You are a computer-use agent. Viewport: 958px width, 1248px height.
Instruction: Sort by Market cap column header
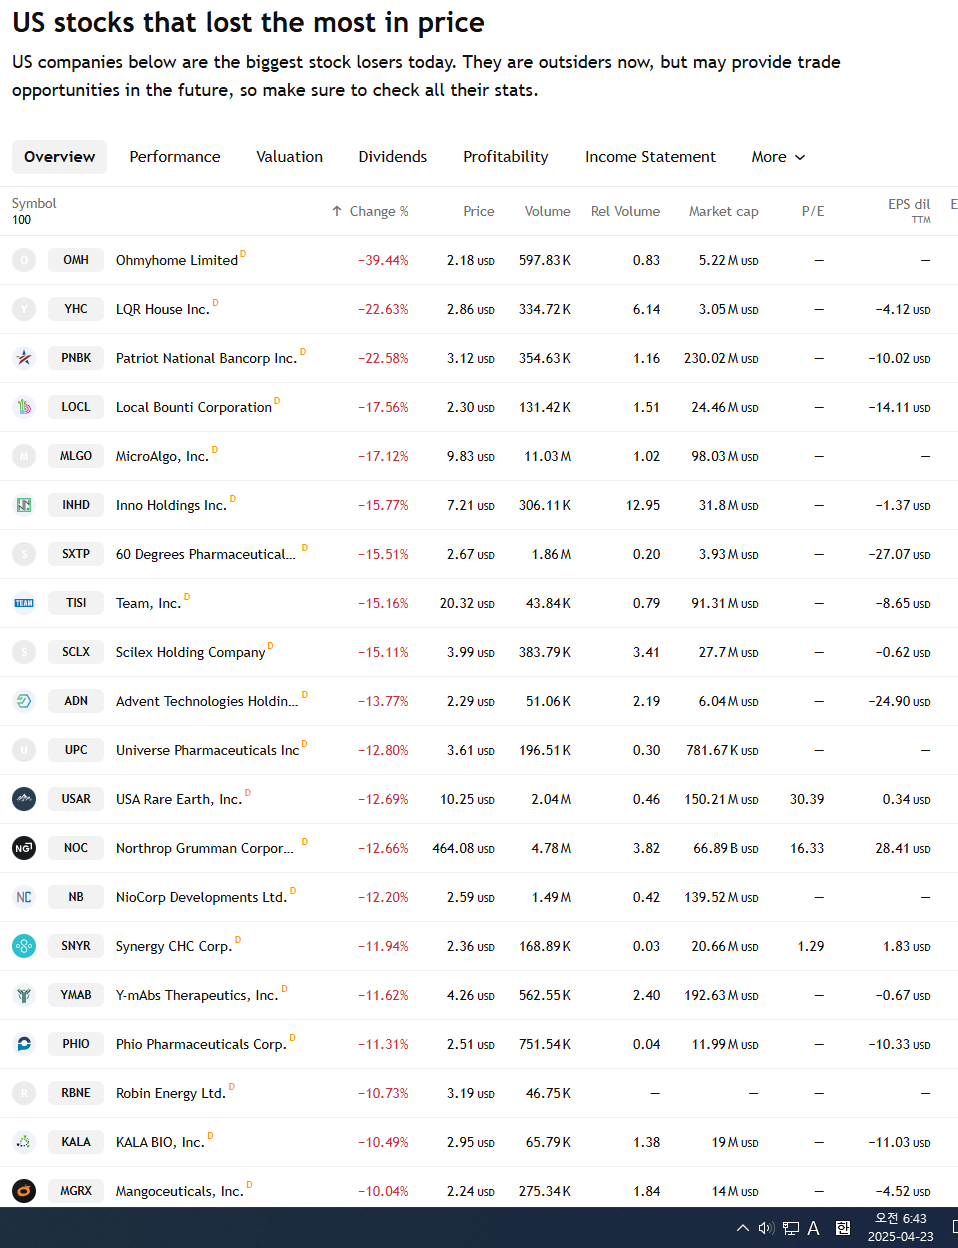pos(724,211)
